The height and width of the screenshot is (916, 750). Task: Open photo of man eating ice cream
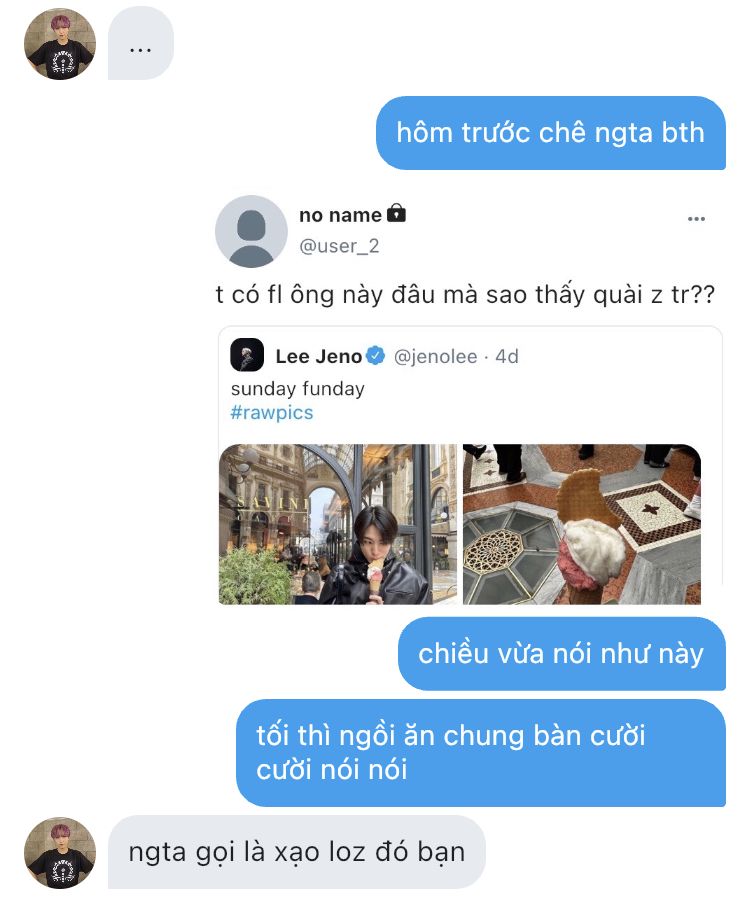pos(338,524)
